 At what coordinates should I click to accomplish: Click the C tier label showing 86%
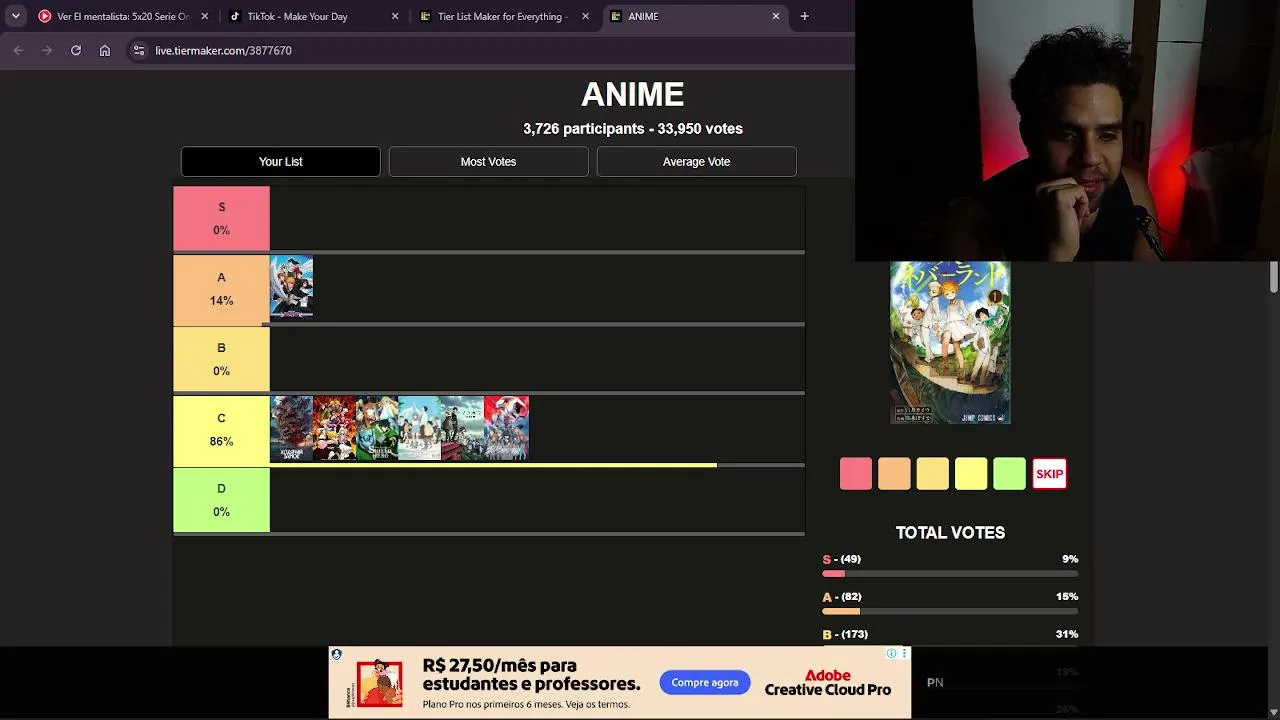tap(222, 430)
